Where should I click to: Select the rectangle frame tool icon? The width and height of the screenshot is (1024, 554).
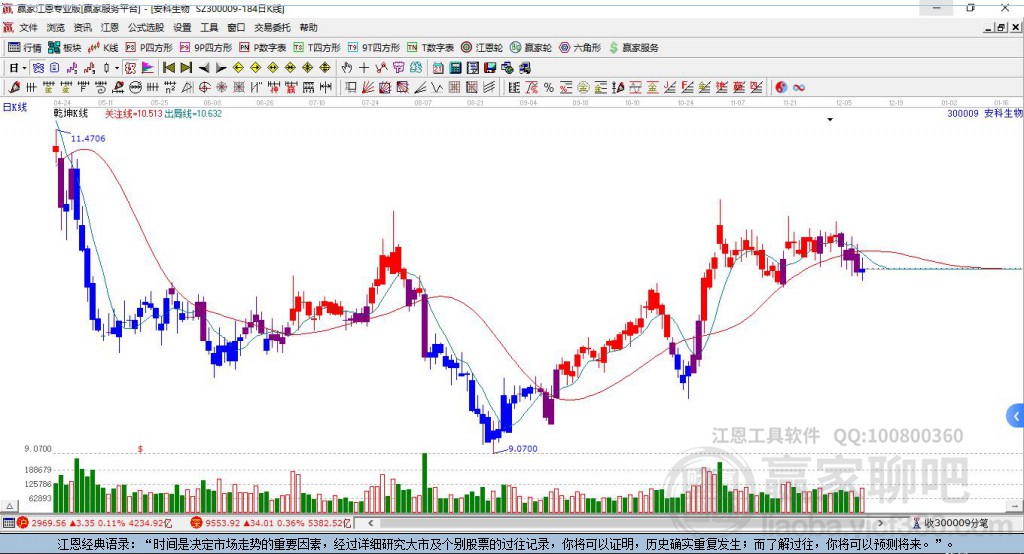tap(351, 88)
